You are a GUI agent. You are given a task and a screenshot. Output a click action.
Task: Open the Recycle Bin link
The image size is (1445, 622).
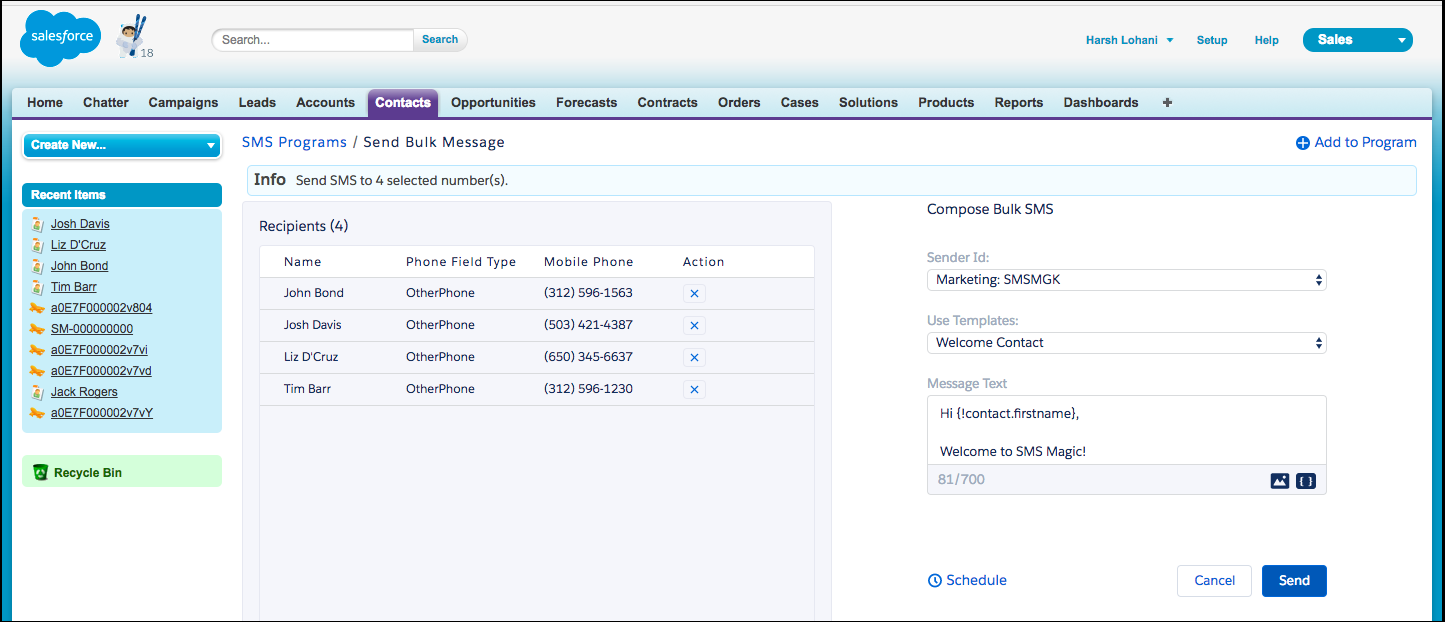[x=88, y=472]
